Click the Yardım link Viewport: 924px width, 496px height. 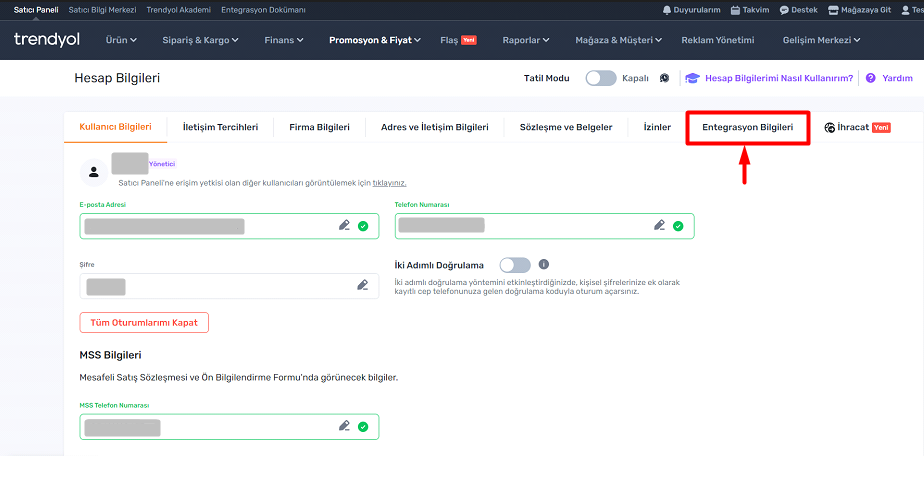[x=897, y=78]
